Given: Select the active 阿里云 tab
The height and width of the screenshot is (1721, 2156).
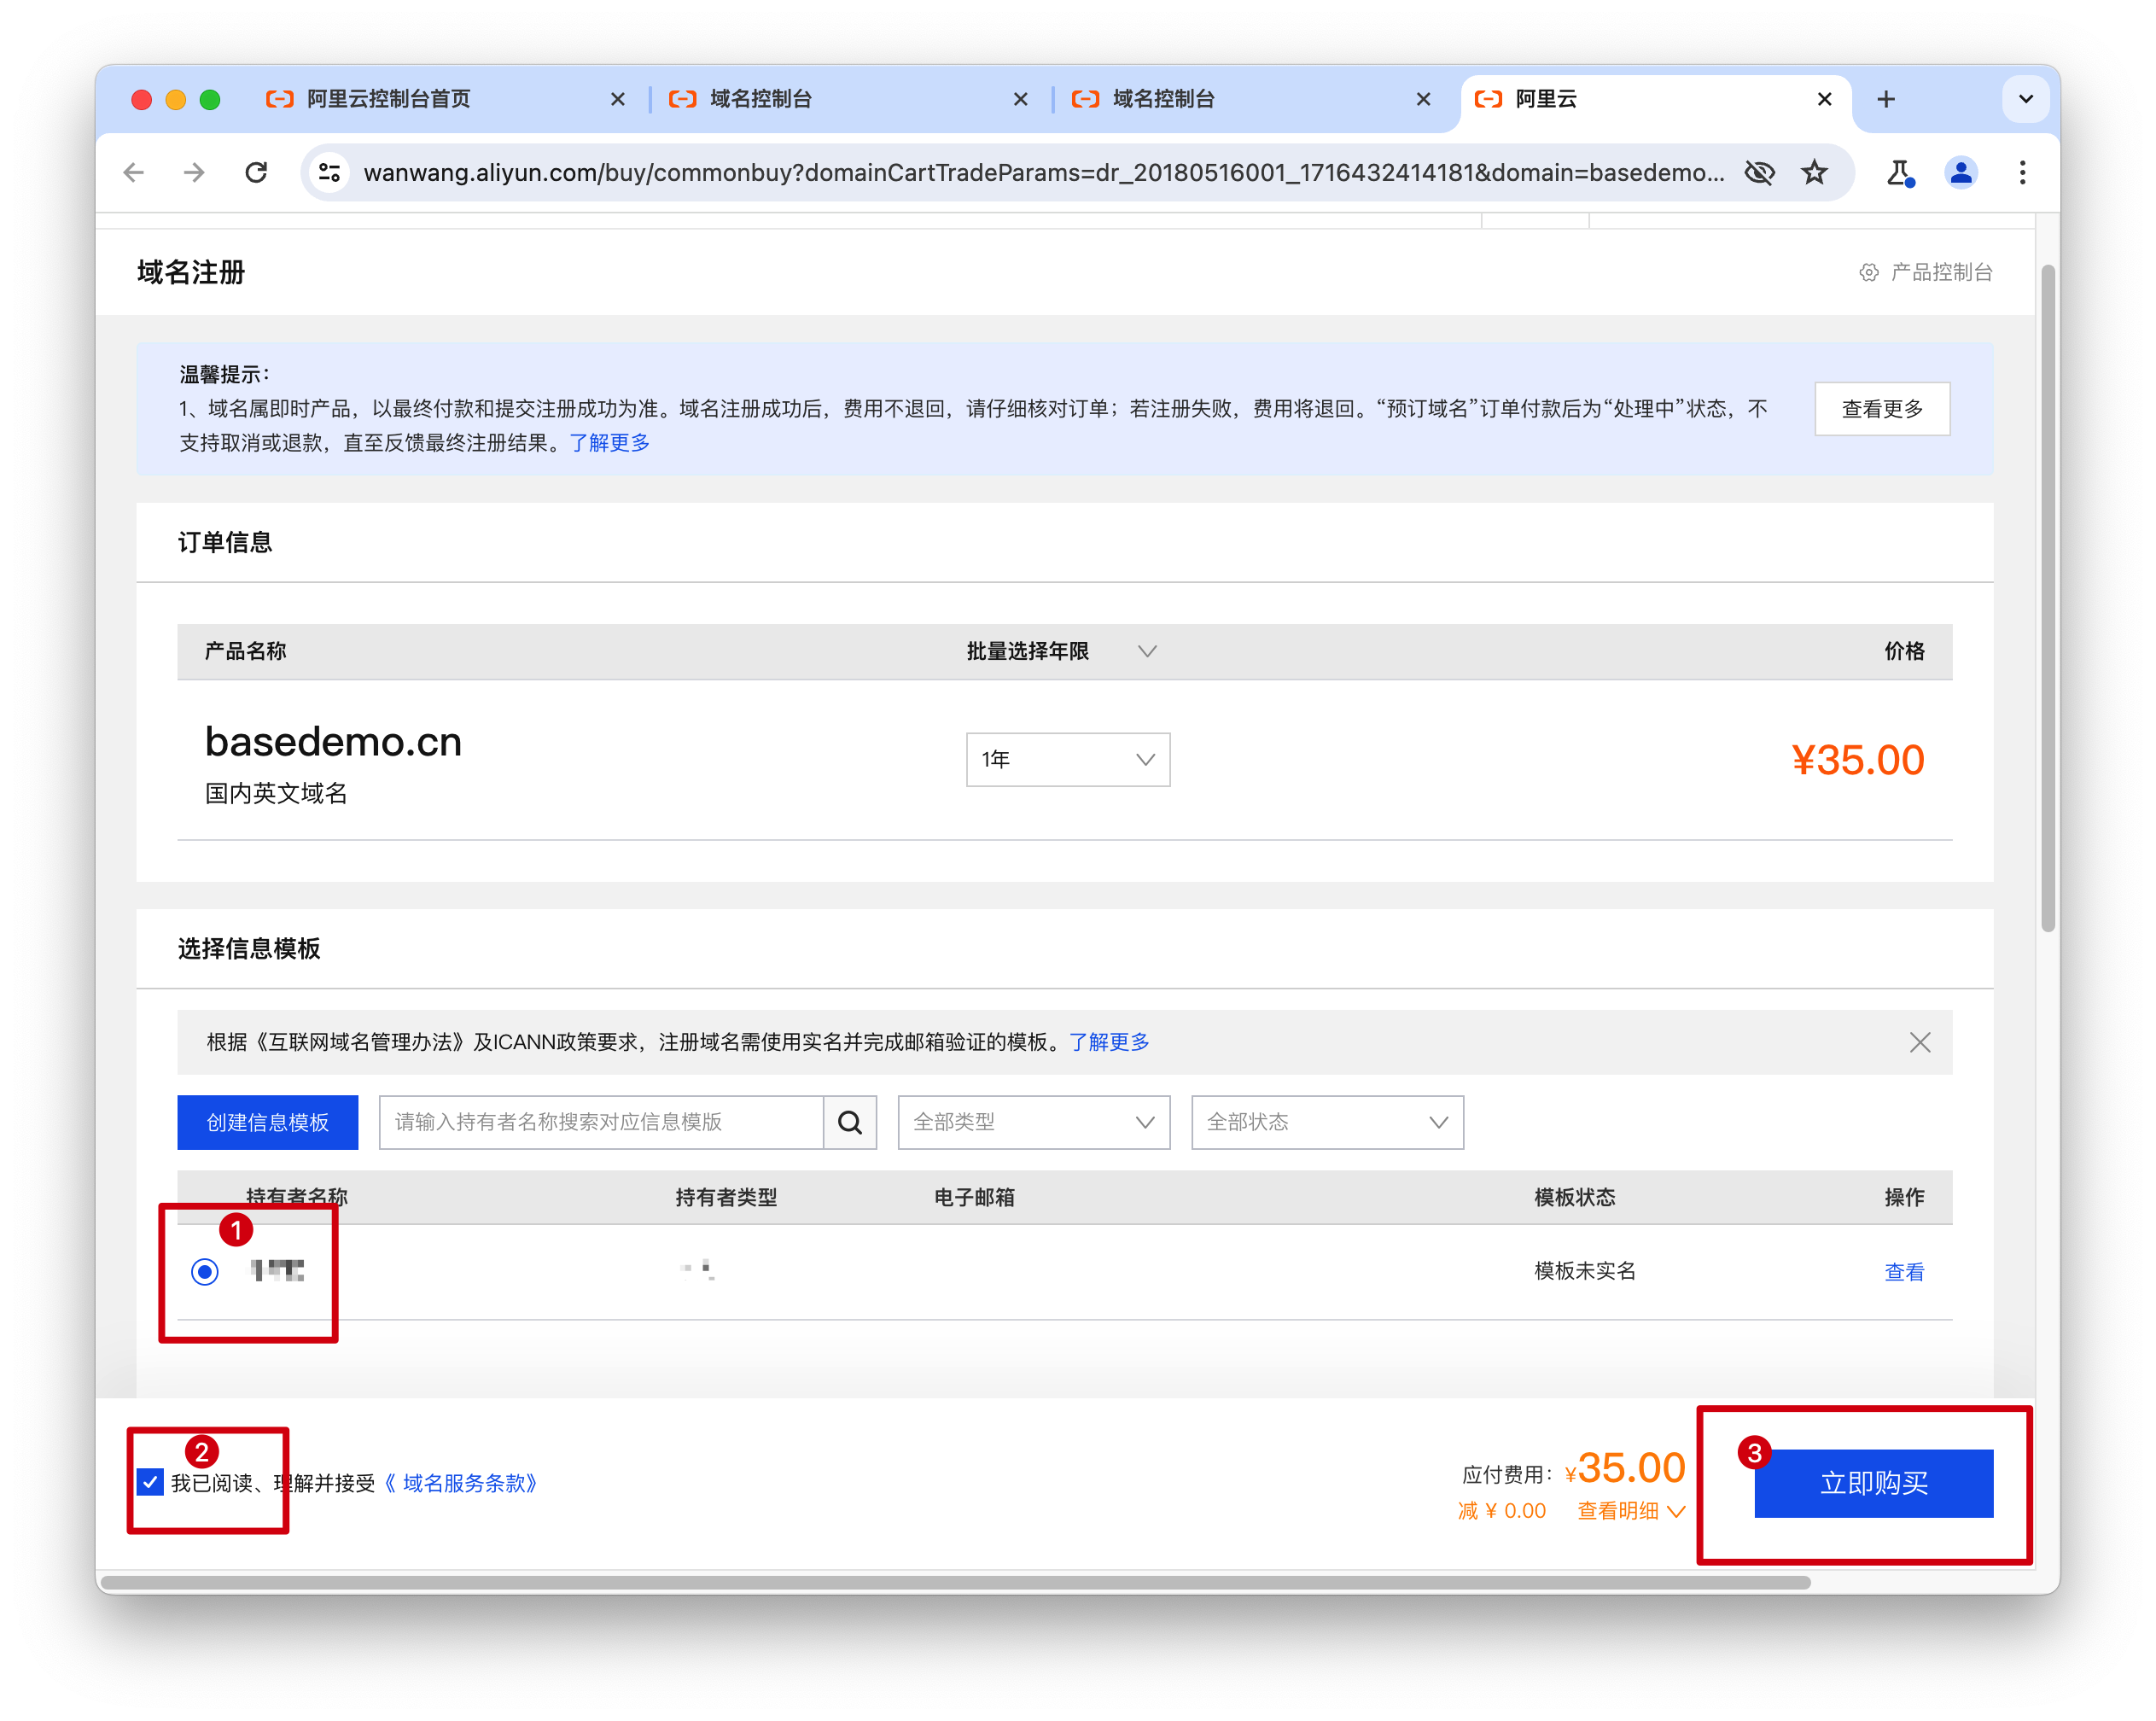Looking at the screenshot, I should (x=1546, y=99).
